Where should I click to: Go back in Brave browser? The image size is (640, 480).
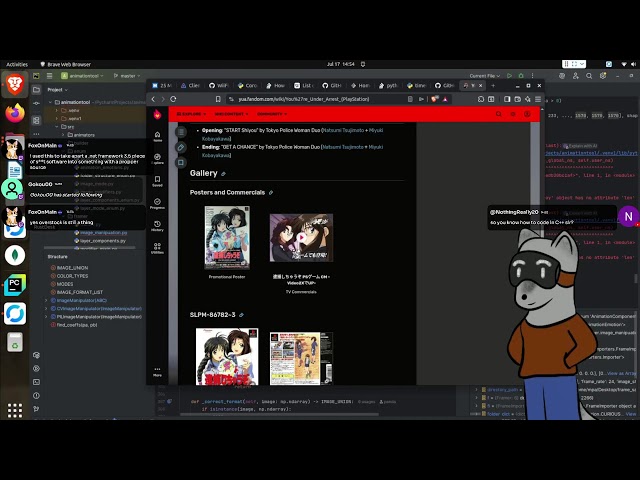pyautogui.click(x=153, y=99)
